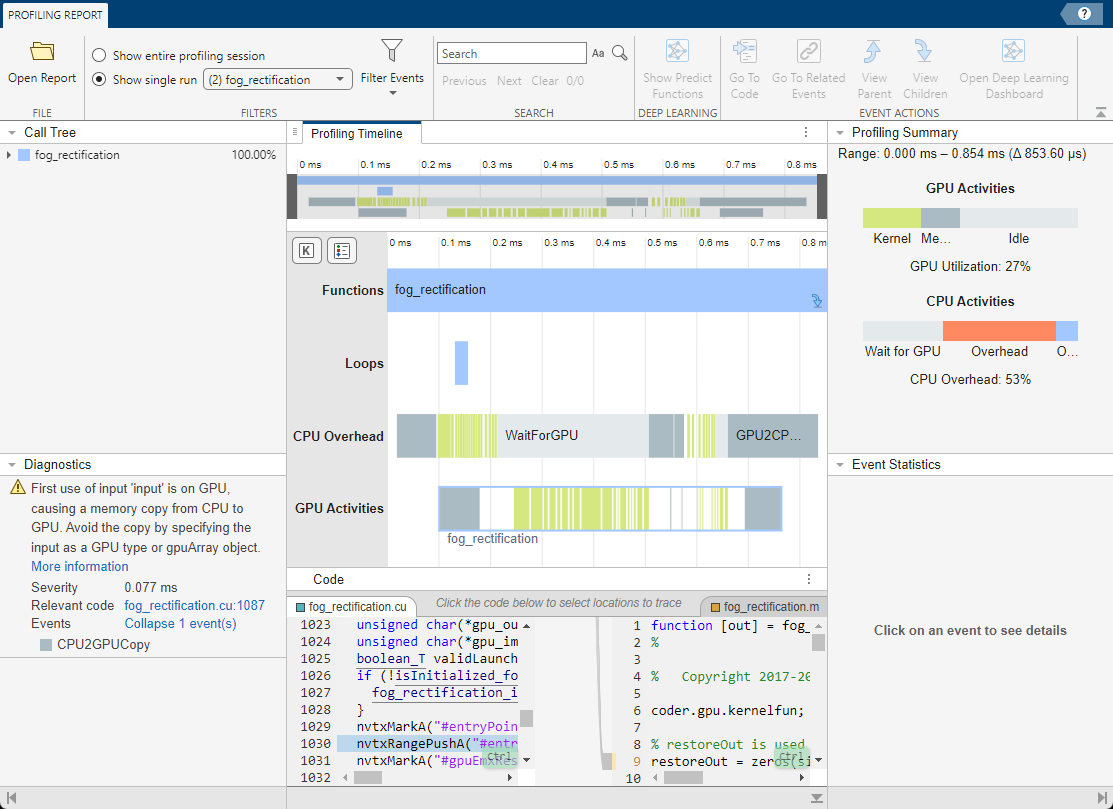Open the Profiling Timeline three-dot options menu
This screenshot has width=1113, height=809.
[806, 132]
